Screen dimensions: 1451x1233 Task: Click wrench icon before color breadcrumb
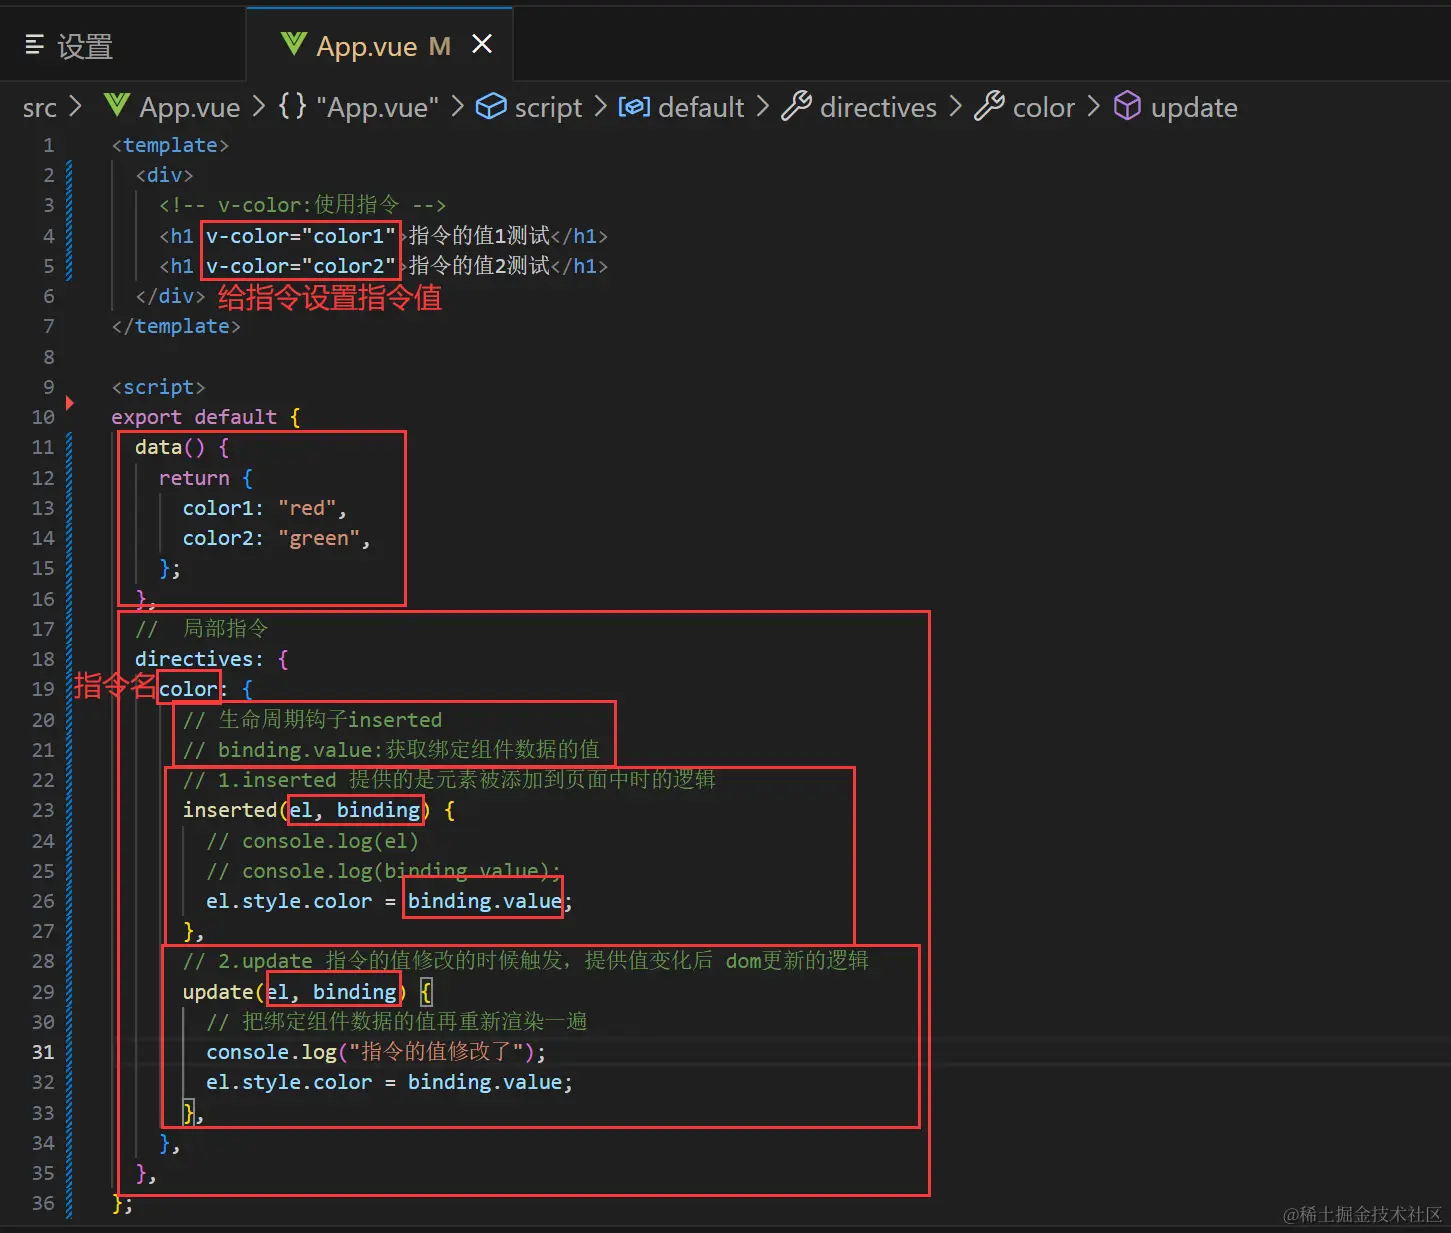coord(989,106)
